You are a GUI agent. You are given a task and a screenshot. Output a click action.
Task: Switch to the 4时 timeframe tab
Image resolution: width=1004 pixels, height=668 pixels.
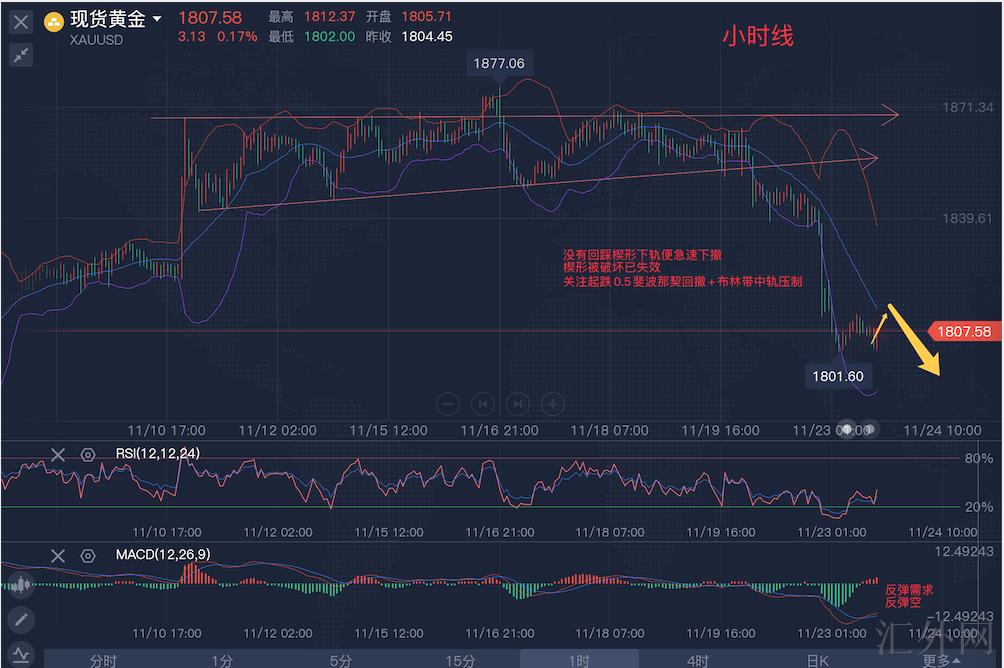[x=697, y=660]
